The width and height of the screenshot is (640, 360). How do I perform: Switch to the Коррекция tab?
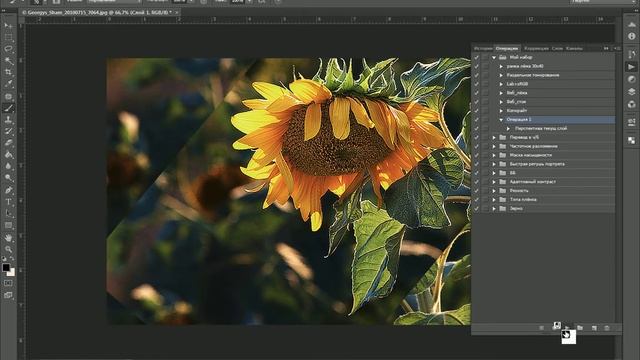[x=536, y=49]
